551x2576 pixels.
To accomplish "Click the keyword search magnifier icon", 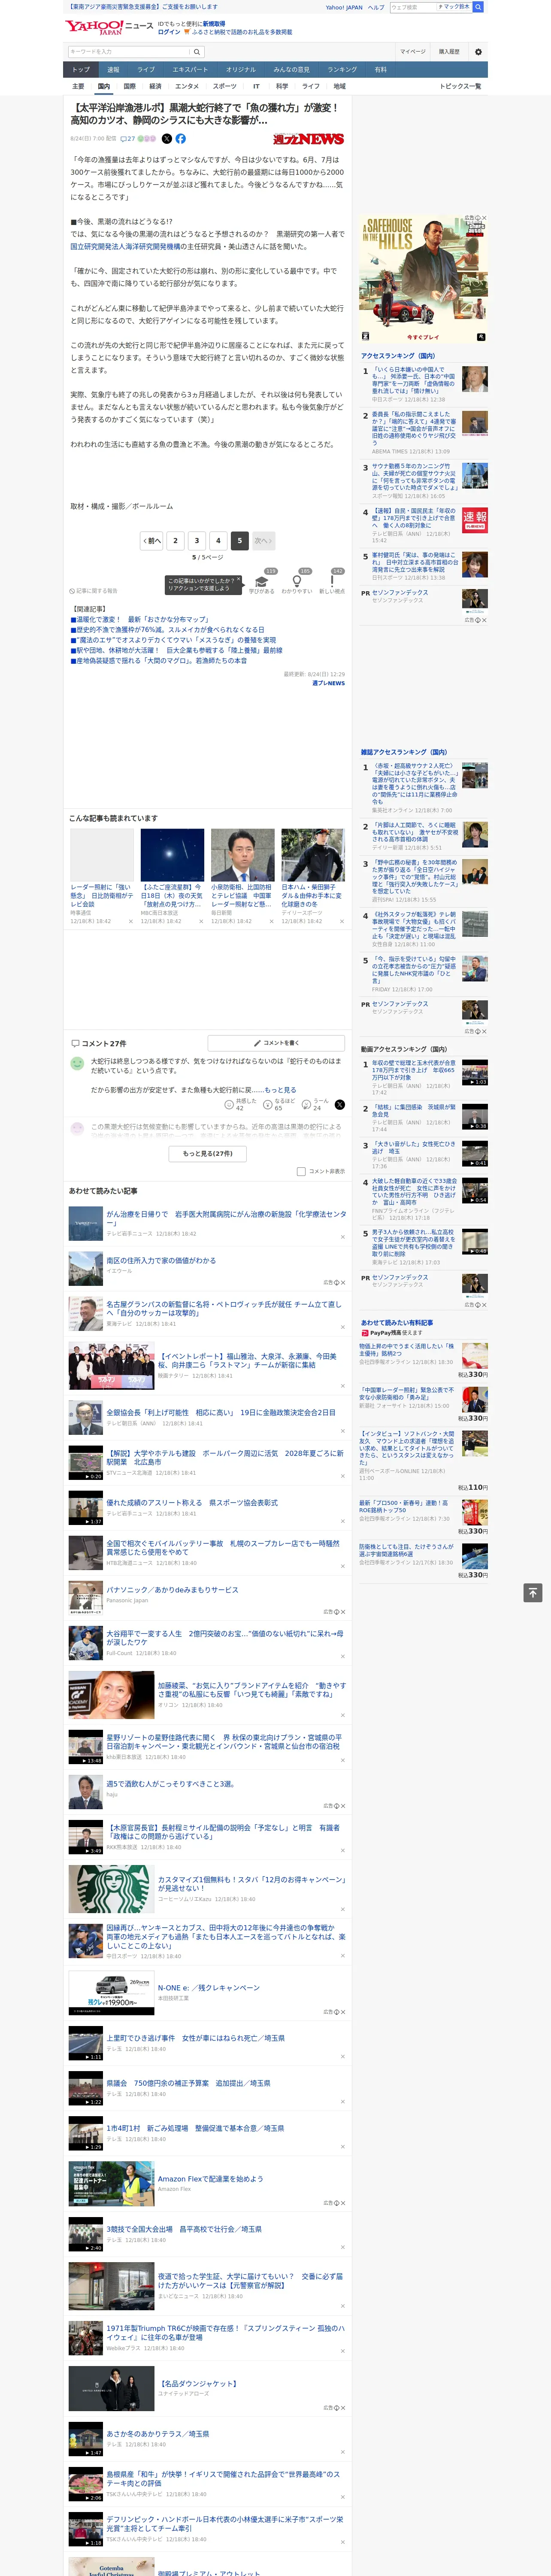I will coord(197,52).
